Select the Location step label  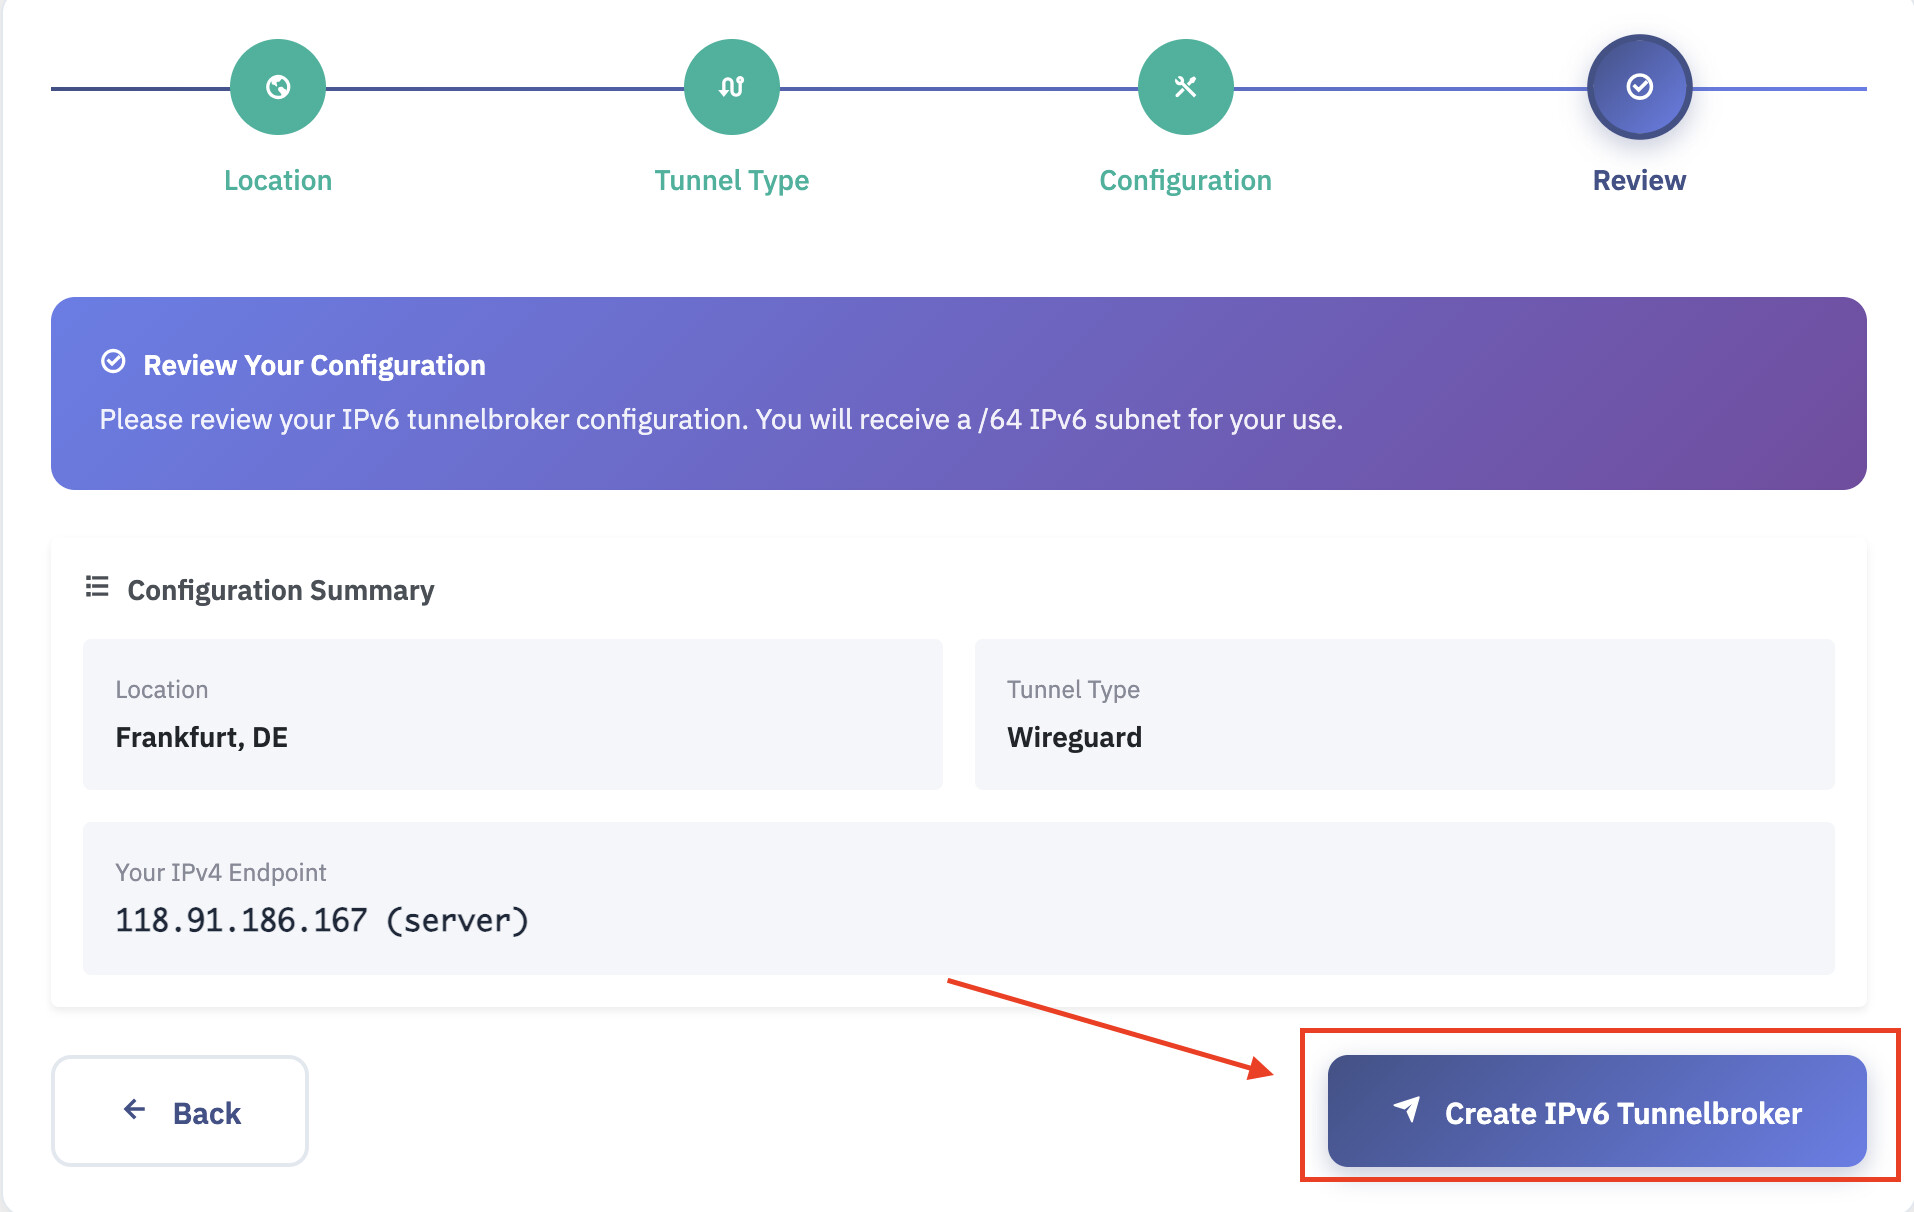(278, 181)
